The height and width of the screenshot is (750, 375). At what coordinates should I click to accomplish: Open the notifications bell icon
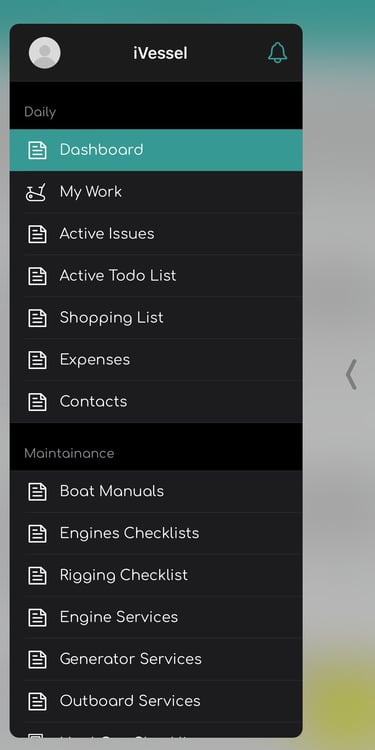(277, 53)
